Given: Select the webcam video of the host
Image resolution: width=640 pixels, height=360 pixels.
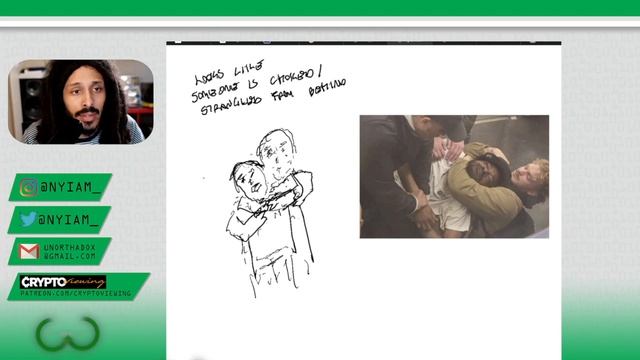Looking at the screenshot, I should point(81,102).
